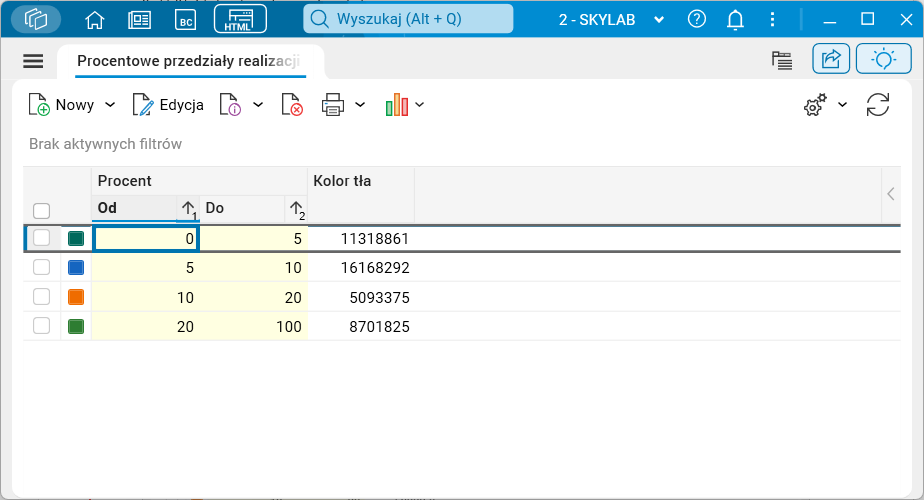This screenshot has width=924, height=500.
Task: Expand the settings dropdown arrow
Action: click(843, 105)
